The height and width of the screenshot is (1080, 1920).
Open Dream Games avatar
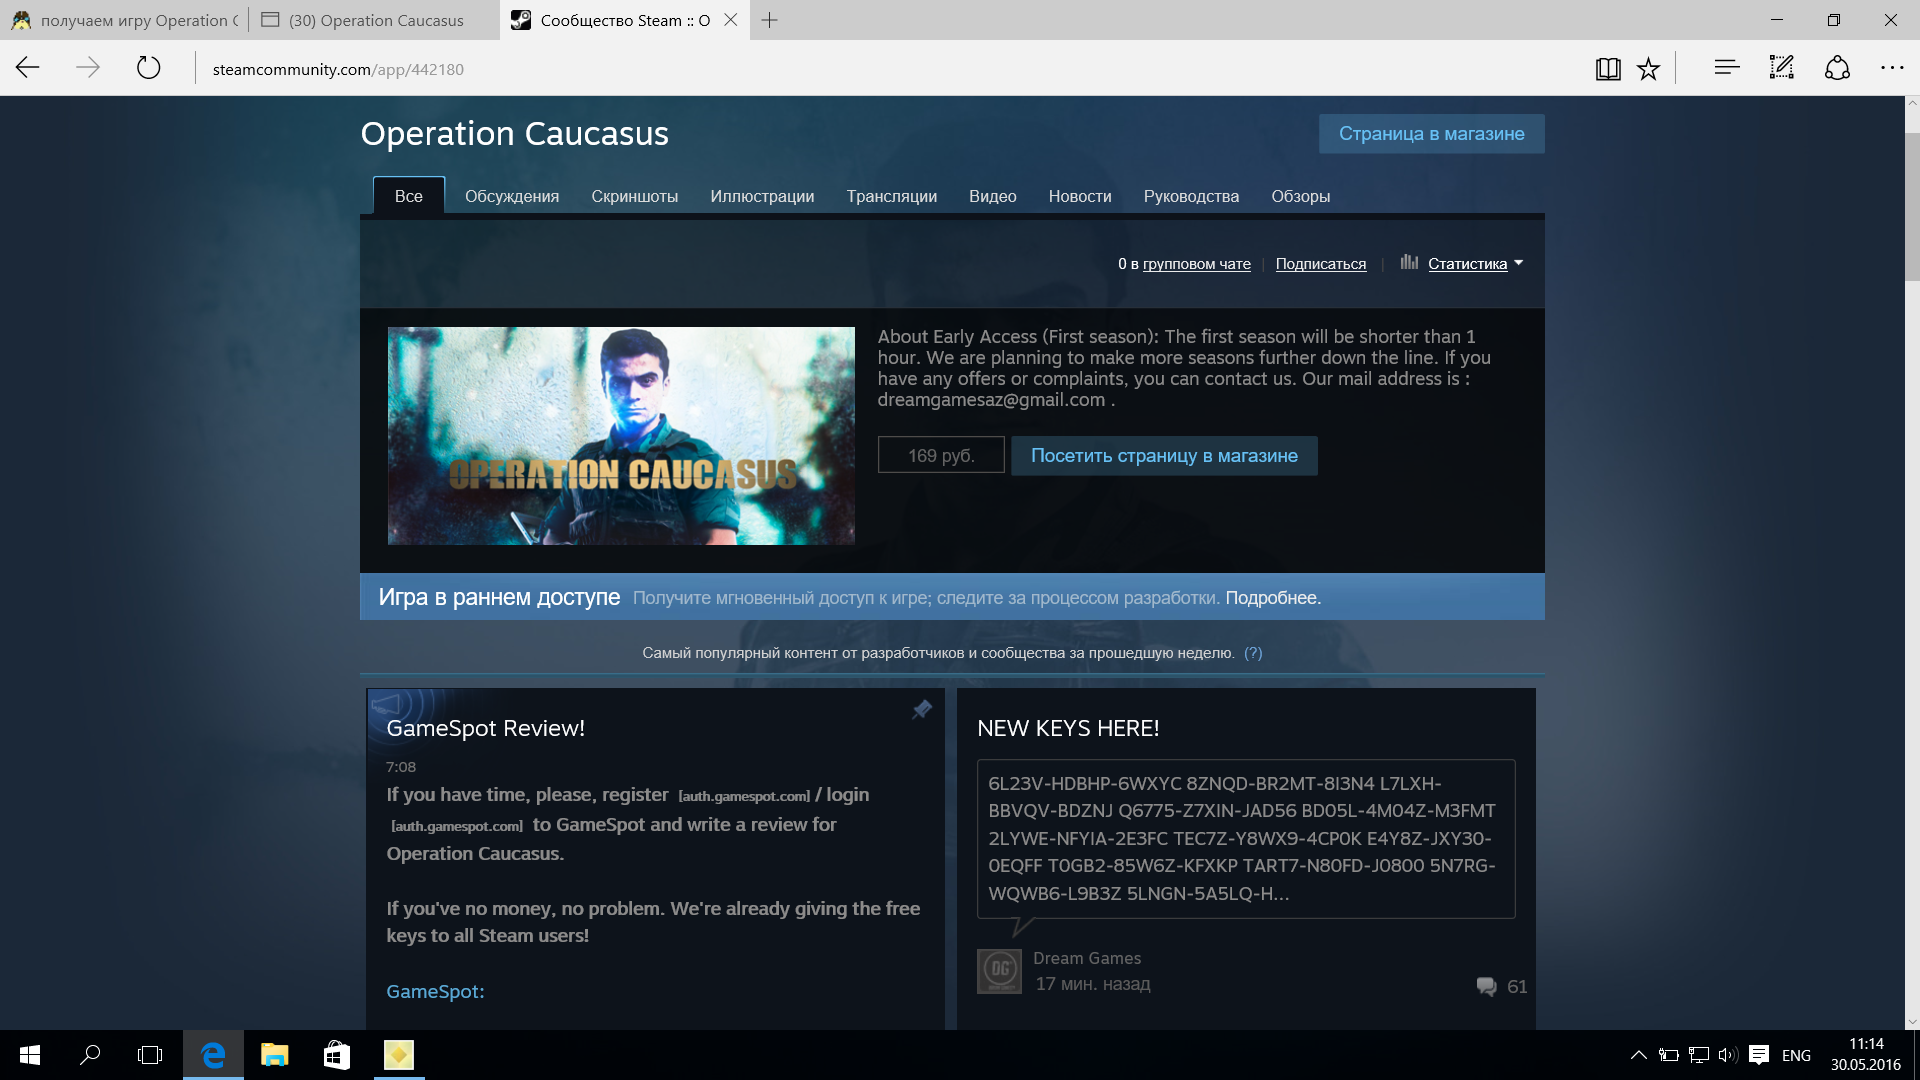point(999,971)
